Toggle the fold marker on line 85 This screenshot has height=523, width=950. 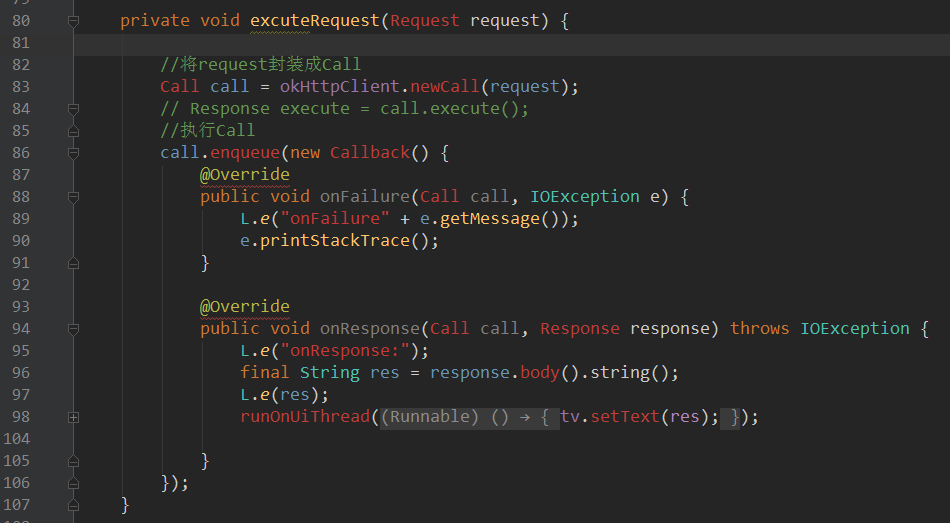[73, 132]
